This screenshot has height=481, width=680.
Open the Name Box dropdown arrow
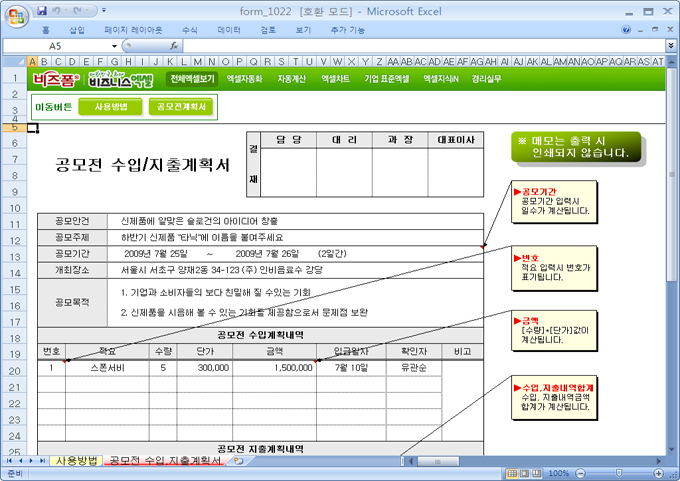tap(116, 46)
